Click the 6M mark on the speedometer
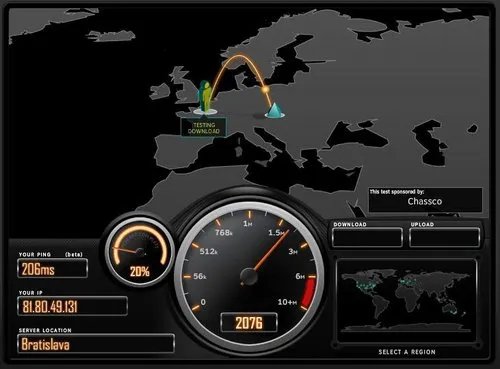The image size is (500, 369). [x=300, y=276]
